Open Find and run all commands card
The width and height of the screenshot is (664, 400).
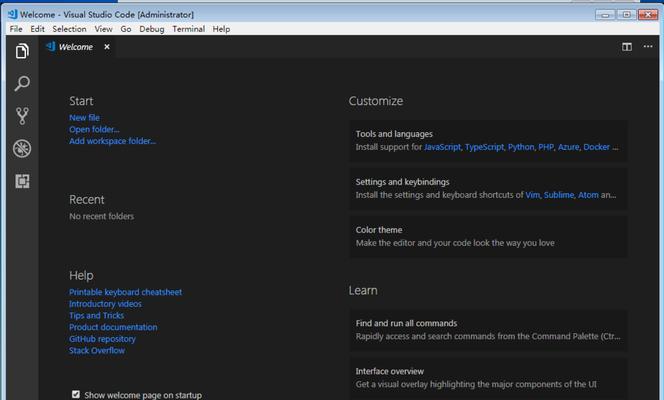point(488,330)
